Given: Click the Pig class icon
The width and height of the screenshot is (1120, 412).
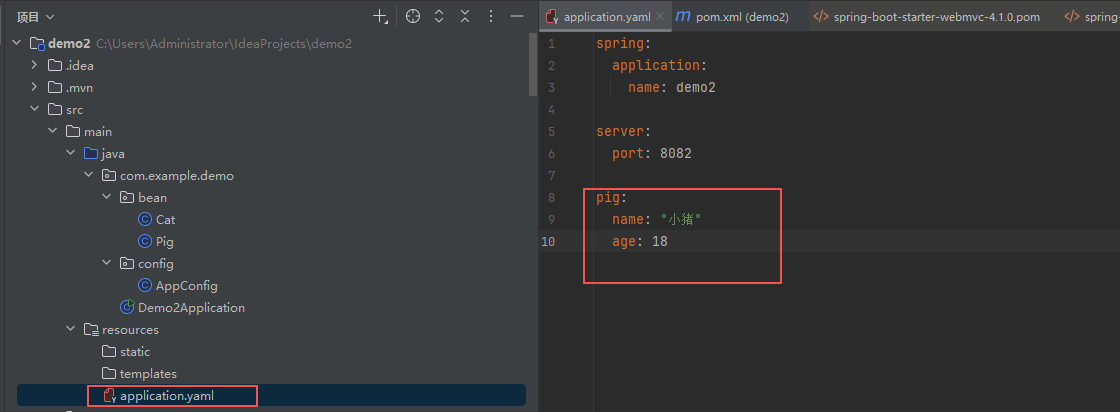Looking at the screenshot, I should click(x=145, y=242).
